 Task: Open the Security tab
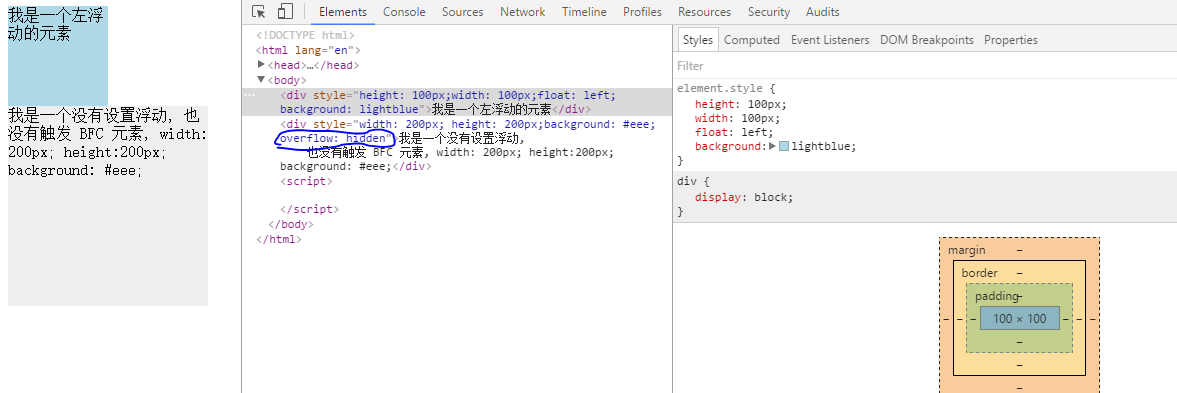pyautogui.click(x=769, y=12)
